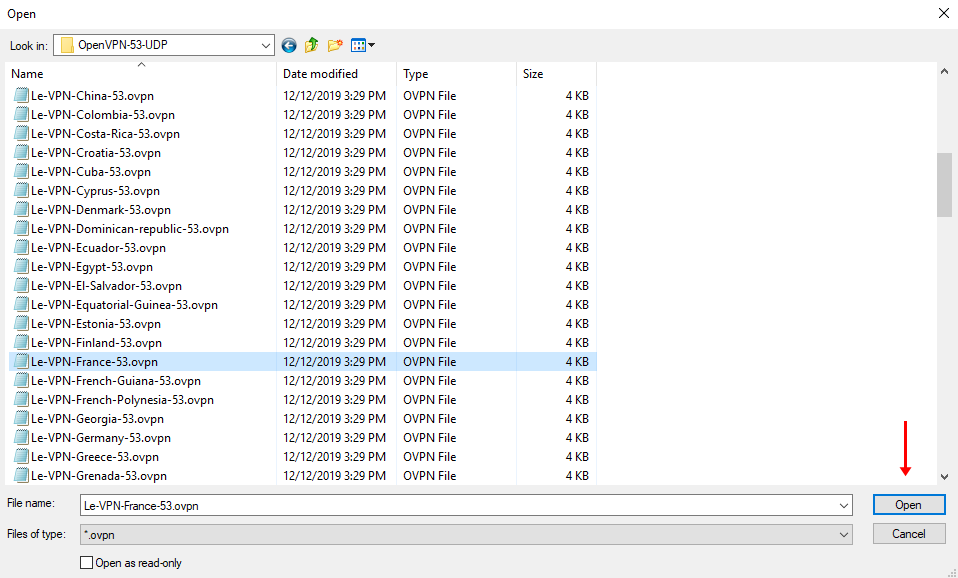Viewport: 958px width, 578px height.
Task: Click the file icon for Le-VPN-Equatorial-Guinea-53.ovpn
Action: pyautogui.click(x=21, y=304)
